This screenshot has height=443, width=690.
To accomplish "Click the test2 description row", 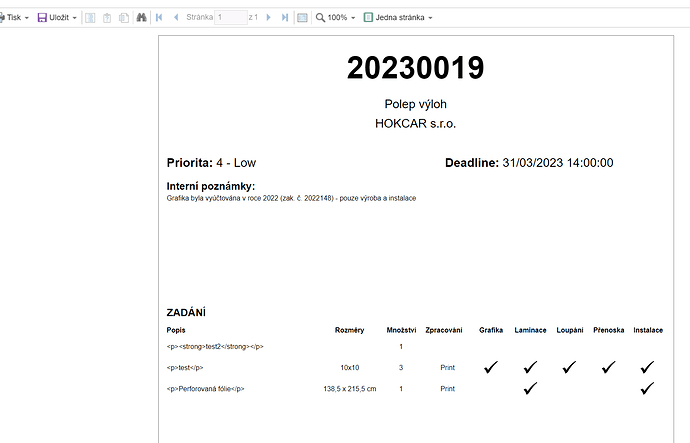I will (x=215, y=347).
